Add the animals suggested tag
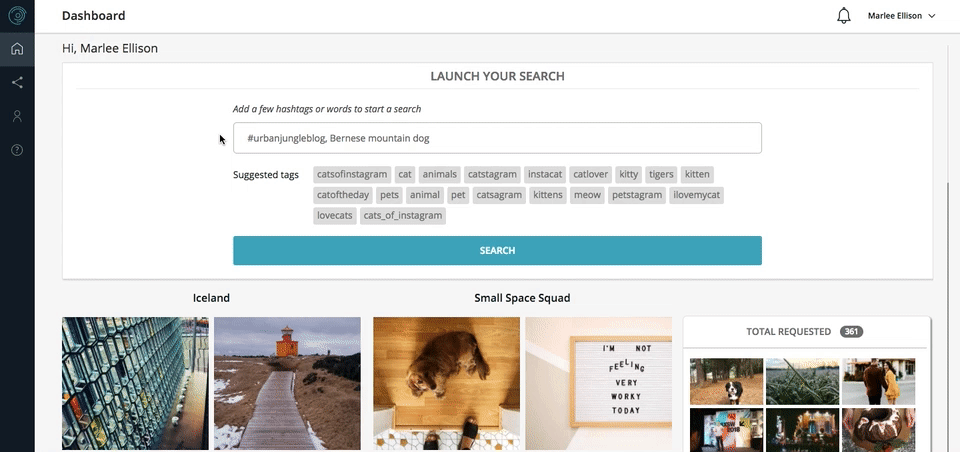This screenshot has height=452, width=960. click(440, 174)
